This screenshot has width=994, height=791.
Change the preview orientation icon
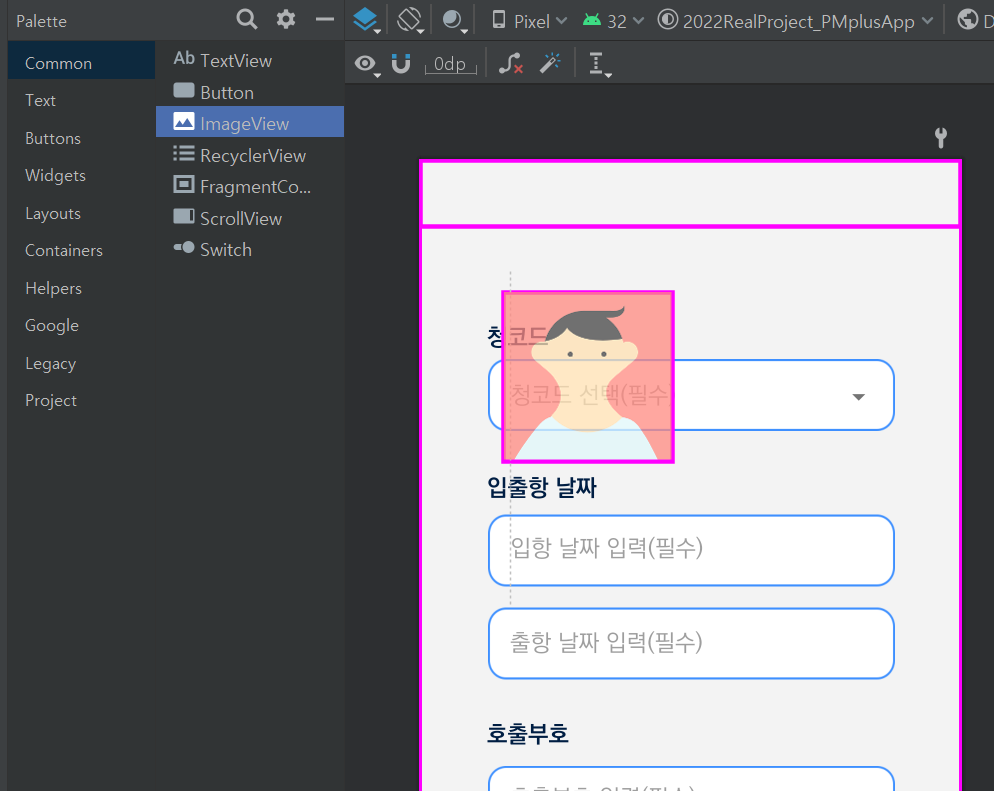tap(410, 20)
